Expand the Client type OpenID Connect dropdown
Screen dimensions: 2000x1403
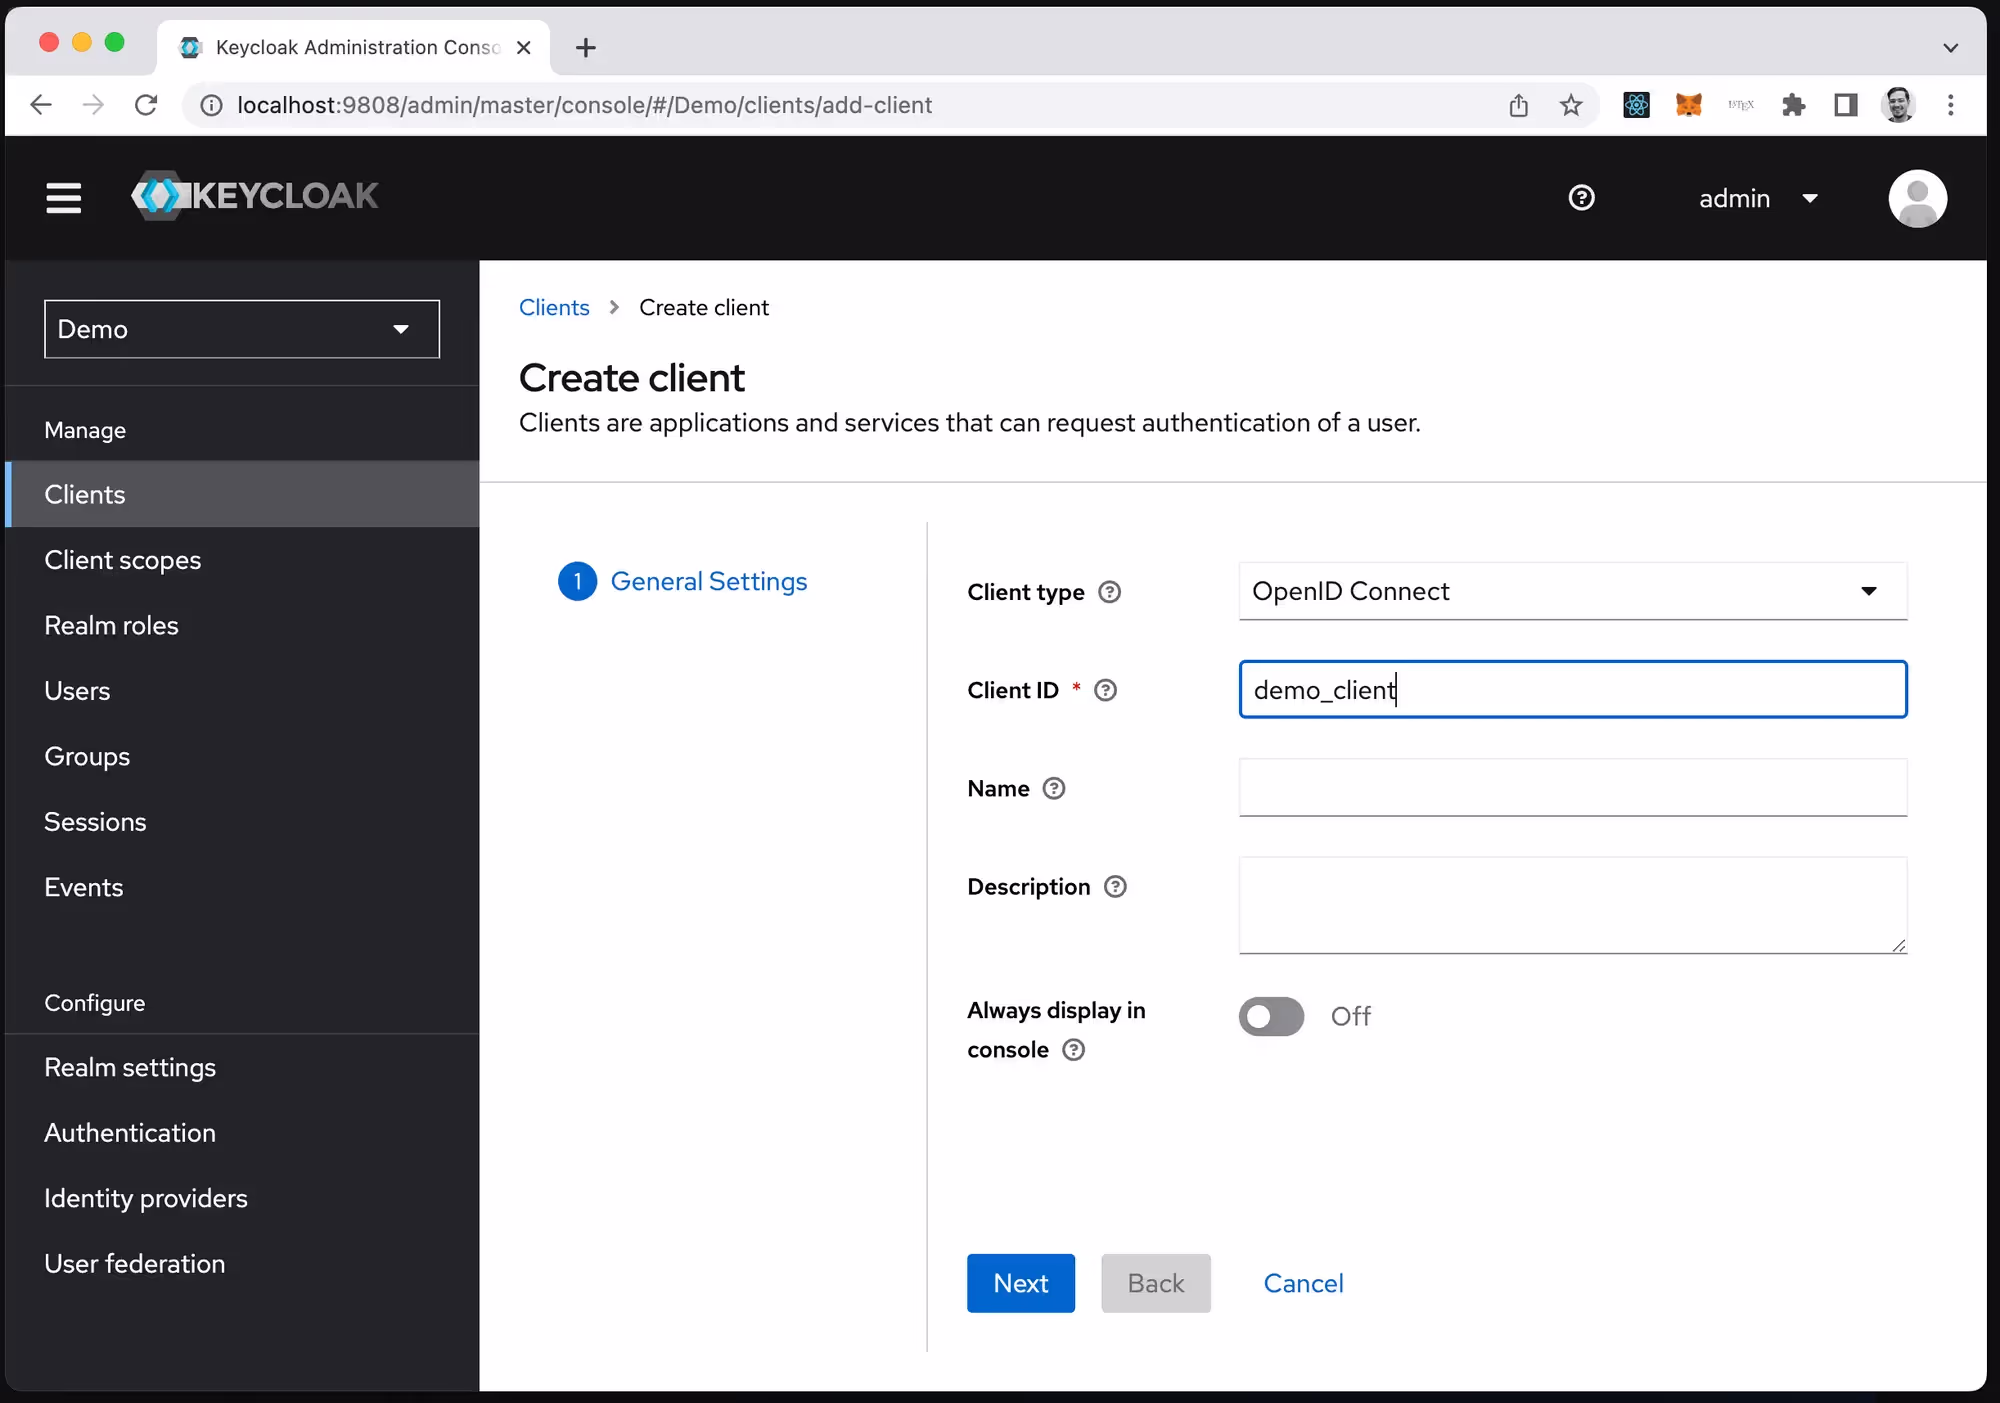tap(1572, 591)
